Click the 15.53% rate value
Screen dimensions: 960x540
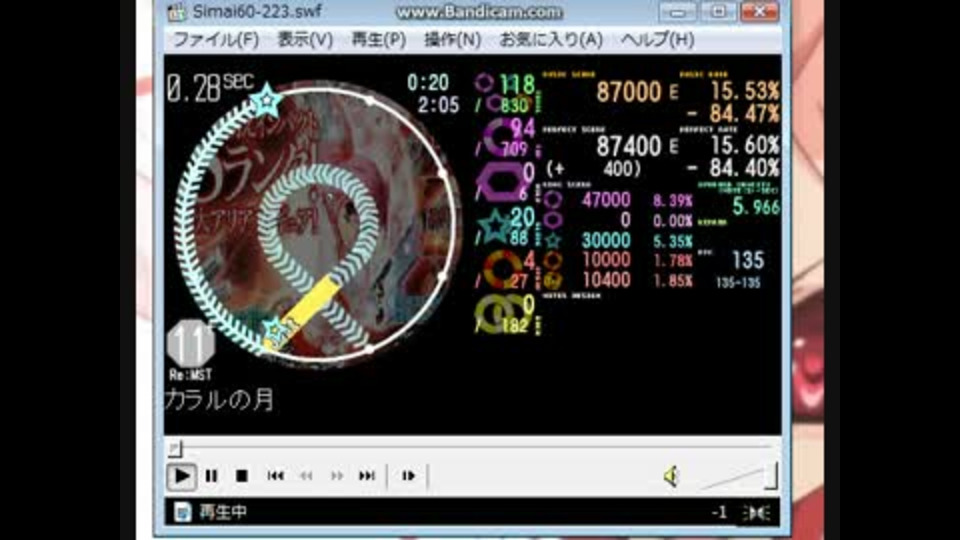tap(745, 91)
